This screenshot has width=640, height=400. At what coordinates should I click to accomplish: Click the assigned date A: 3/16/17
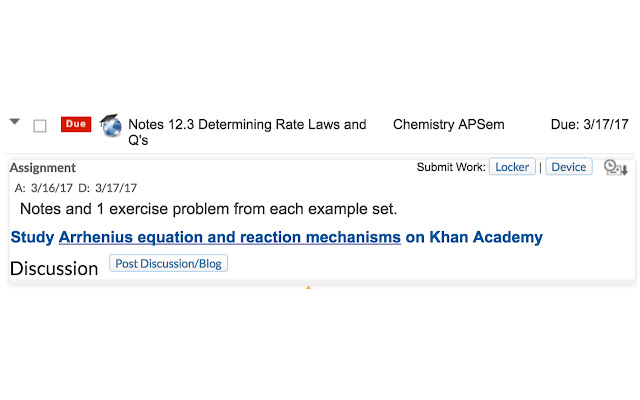[x=43, y=188]
